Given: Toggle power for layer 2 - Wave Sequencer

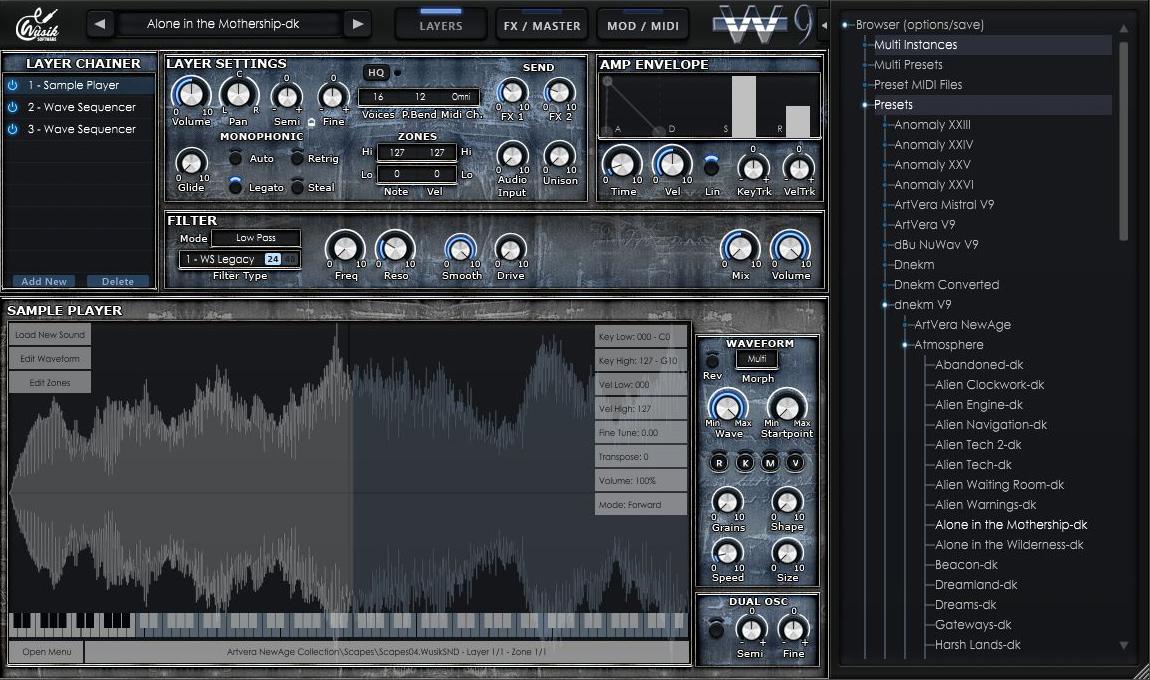Looking at the screenshot, I should [12, 107].
